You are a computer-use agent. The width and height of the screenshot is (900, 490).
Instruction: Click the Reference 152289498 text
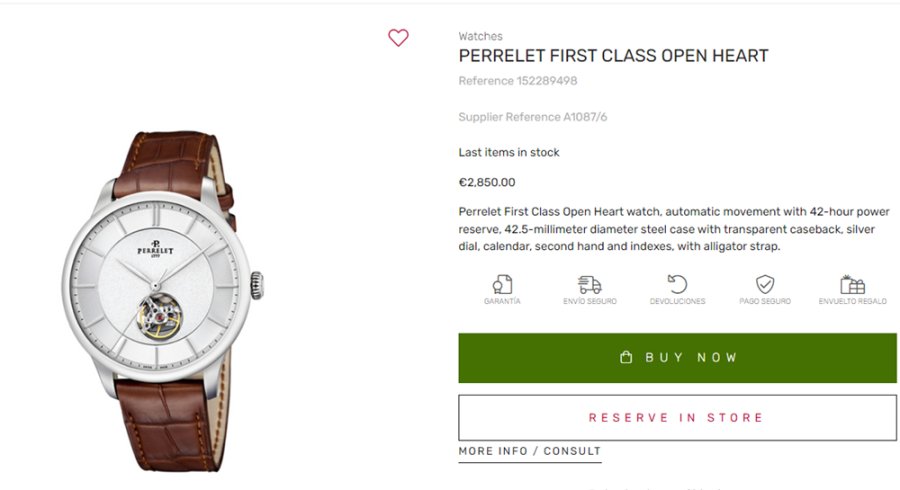coord(517,81)
